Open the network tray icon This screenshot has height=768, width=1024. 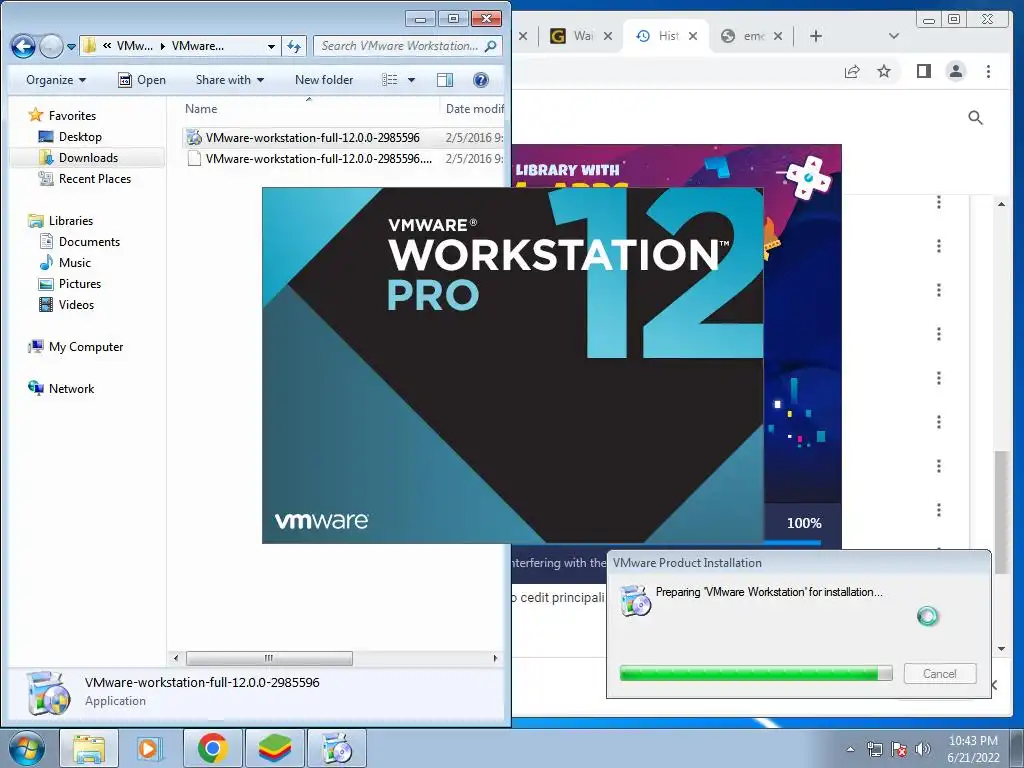[874, 749]
